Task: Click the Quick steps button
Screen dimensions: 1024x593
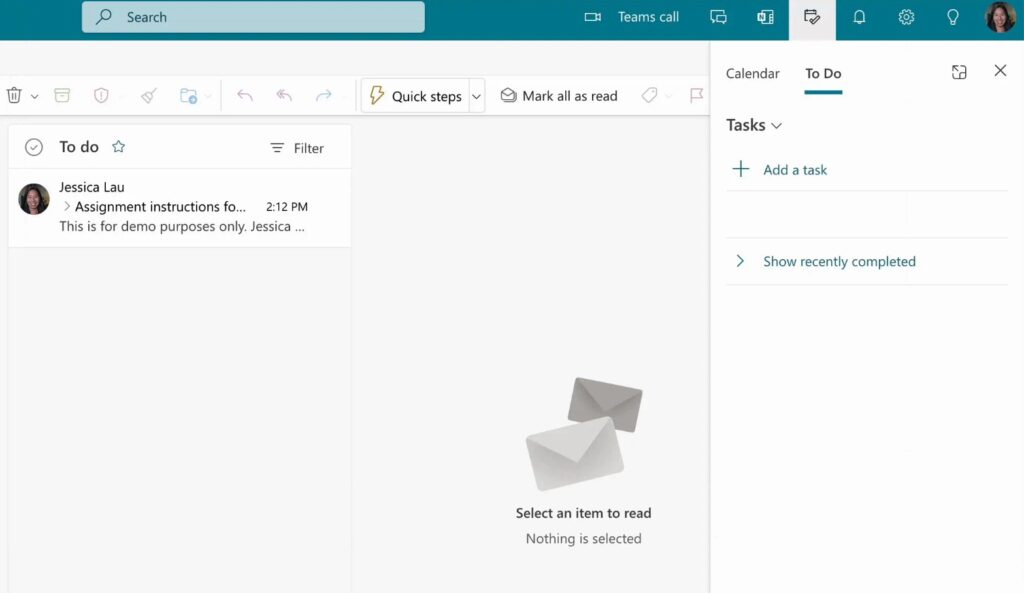Action: pyautogui.click(x=415, y=96)
